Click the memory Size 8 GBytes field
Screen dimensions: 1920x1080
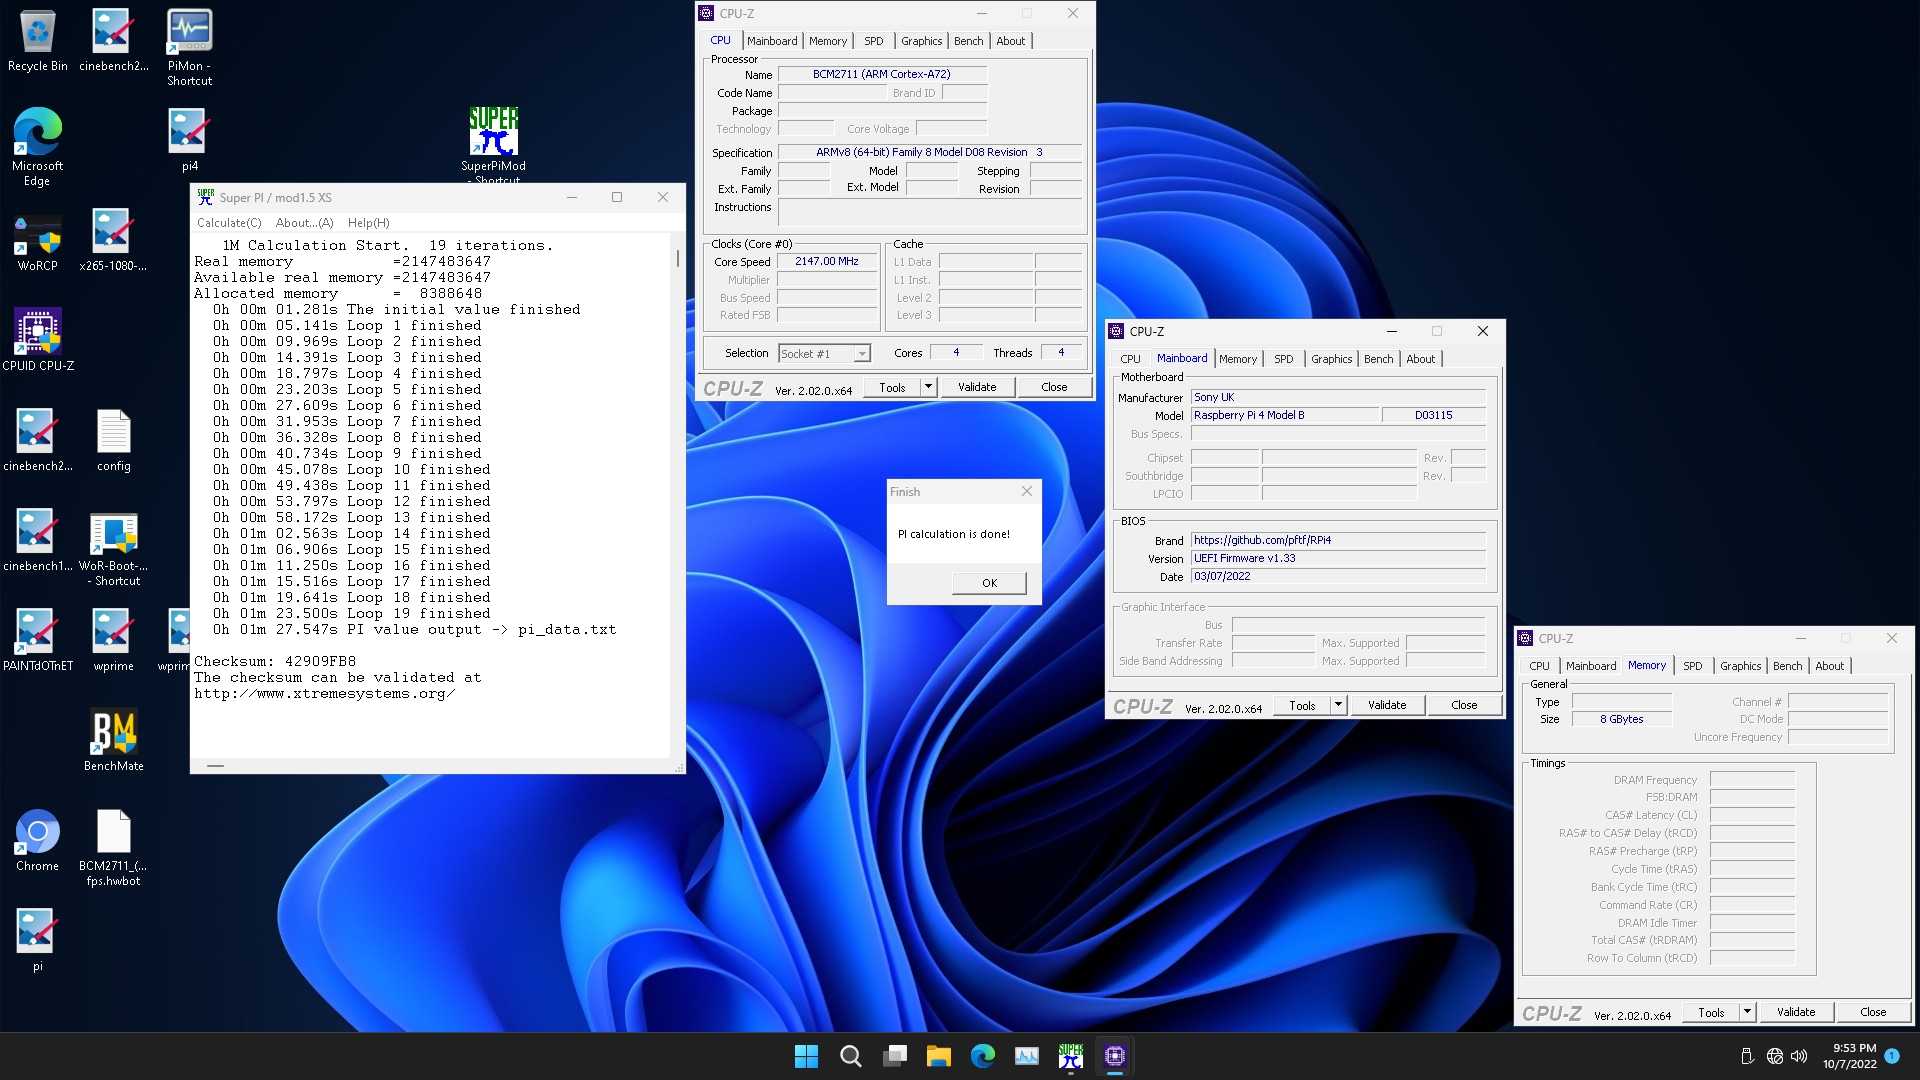[1621, 719]
